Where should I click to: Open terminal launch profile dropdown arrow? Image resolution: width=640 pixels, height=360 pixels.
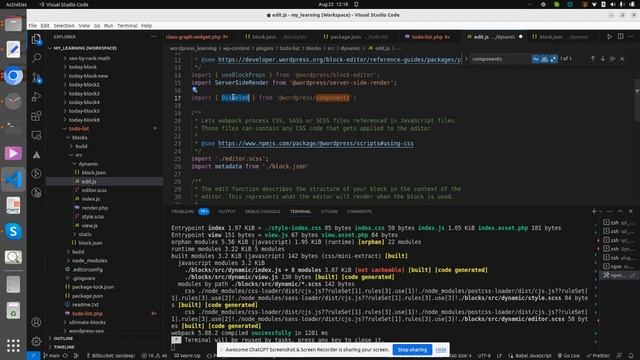click(x=600, y=211)
